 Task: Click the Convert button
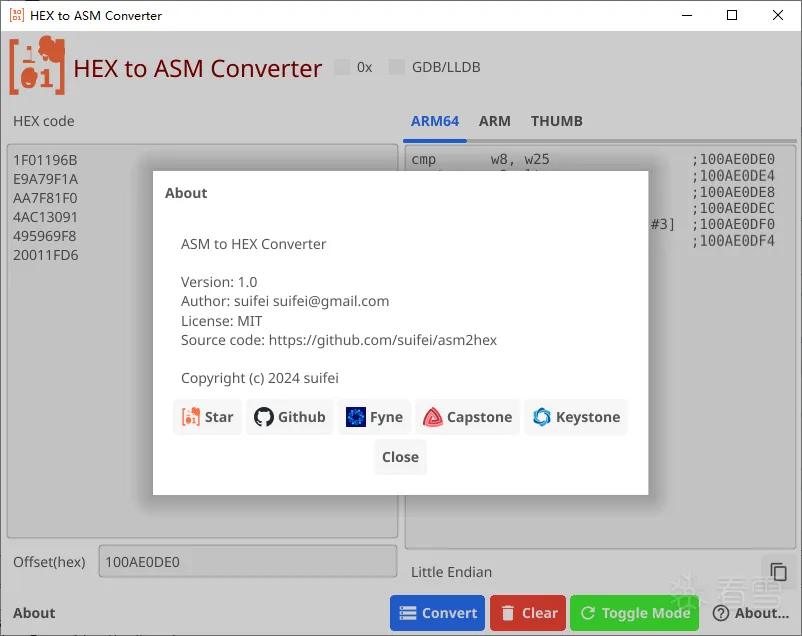click(437, 612)
